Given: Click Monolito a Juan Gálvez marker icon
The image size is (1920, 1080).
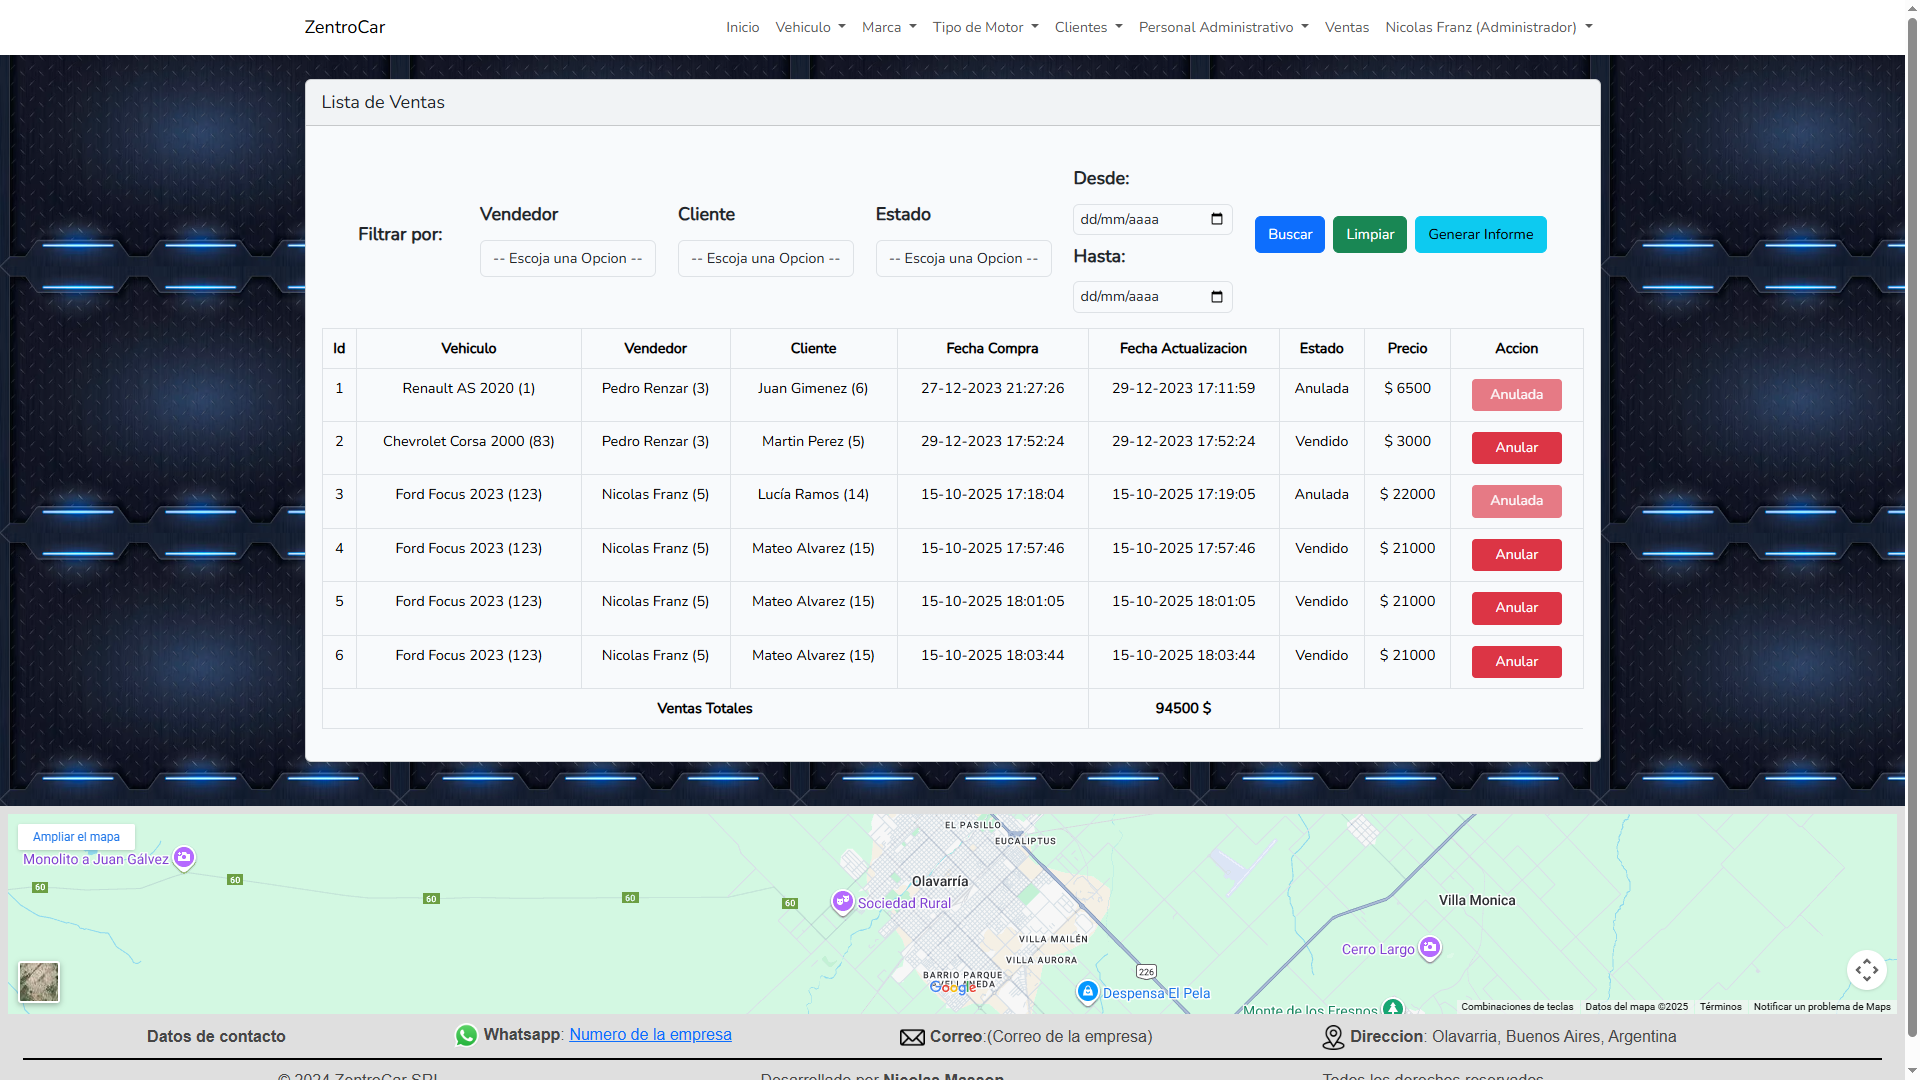Looking at the screenshot, I should coord(184,857).
